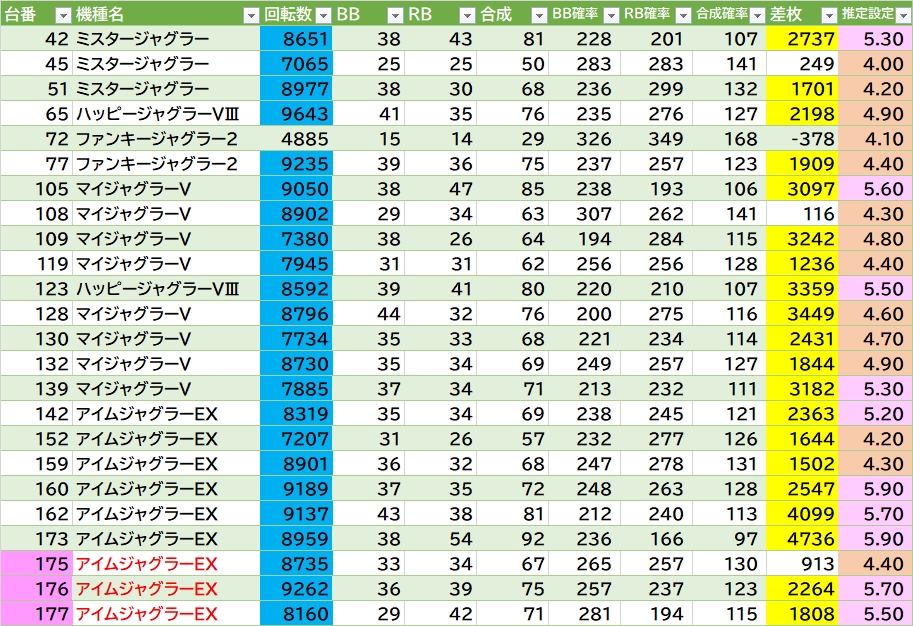Select red アイムジャグラーEX in row 176
Screen dimensions: 913x626
(166, 589)
